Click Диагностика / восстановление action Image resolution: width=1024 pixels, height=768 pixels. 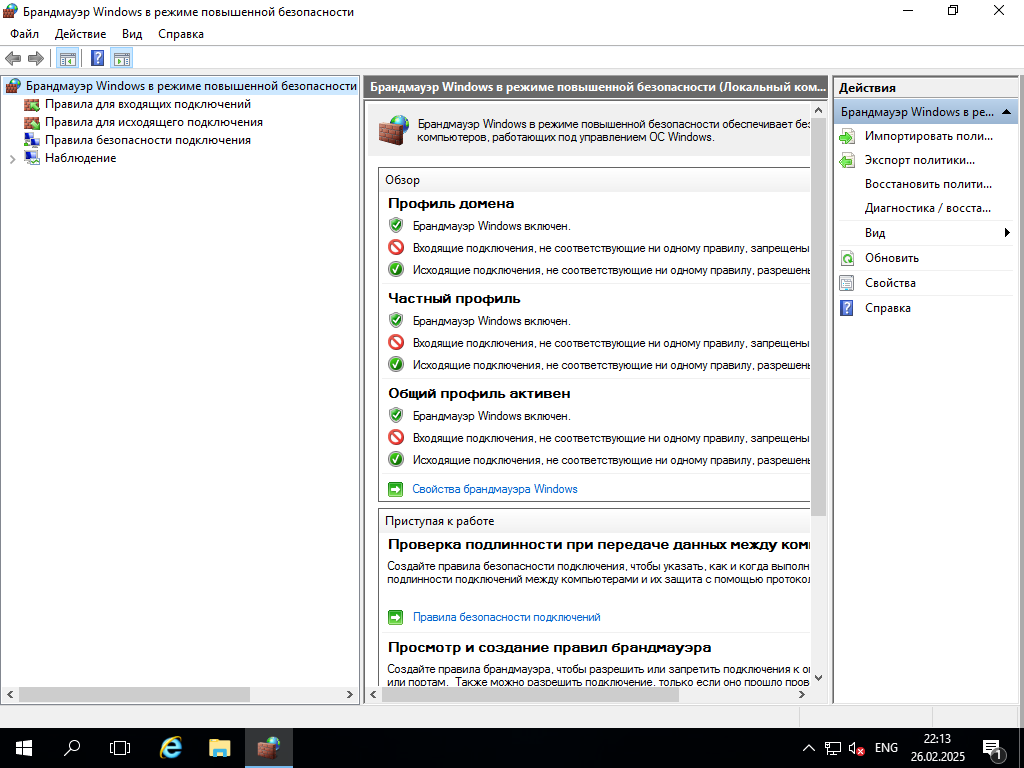tap(927, 208)
